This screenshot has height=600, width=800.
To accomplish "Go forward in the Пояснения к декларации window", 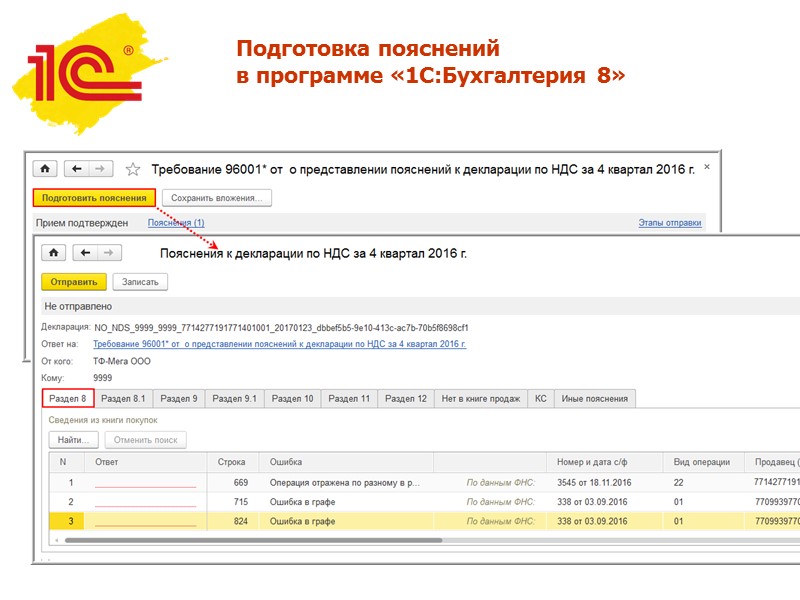I will point(109,253).
